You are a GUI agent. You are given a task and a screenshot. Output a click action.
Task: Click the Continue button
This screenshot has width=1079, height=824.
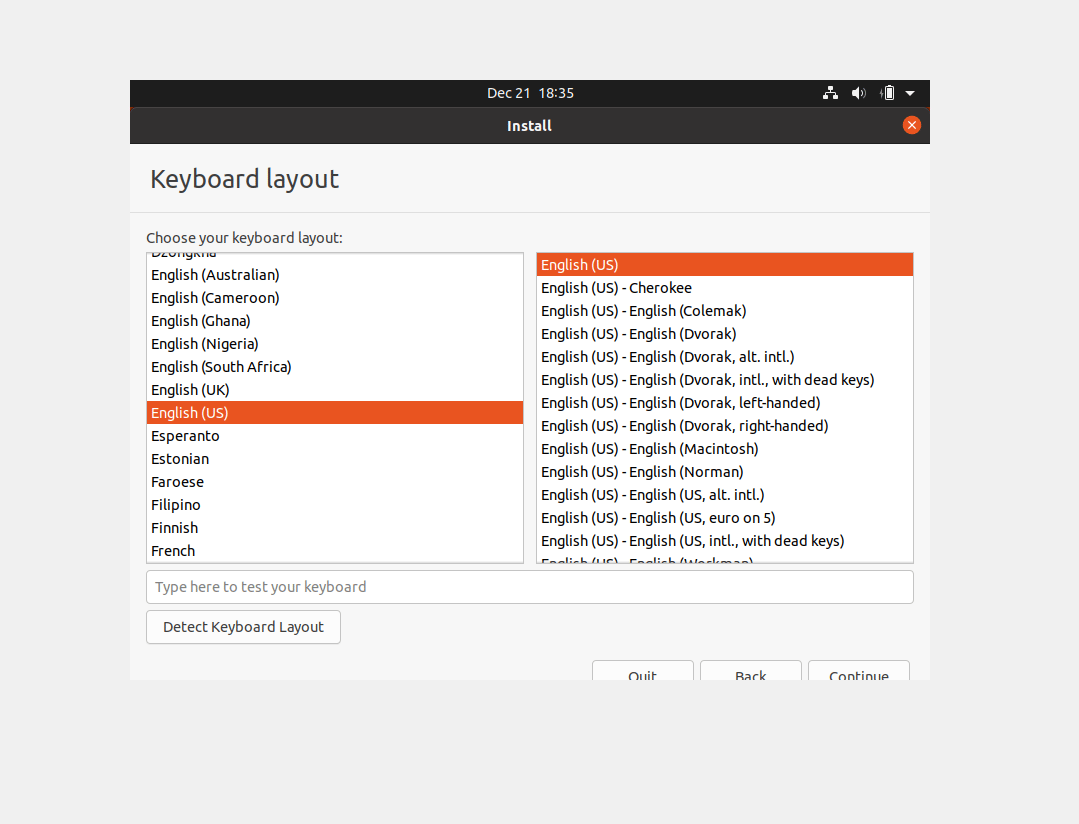859,671
